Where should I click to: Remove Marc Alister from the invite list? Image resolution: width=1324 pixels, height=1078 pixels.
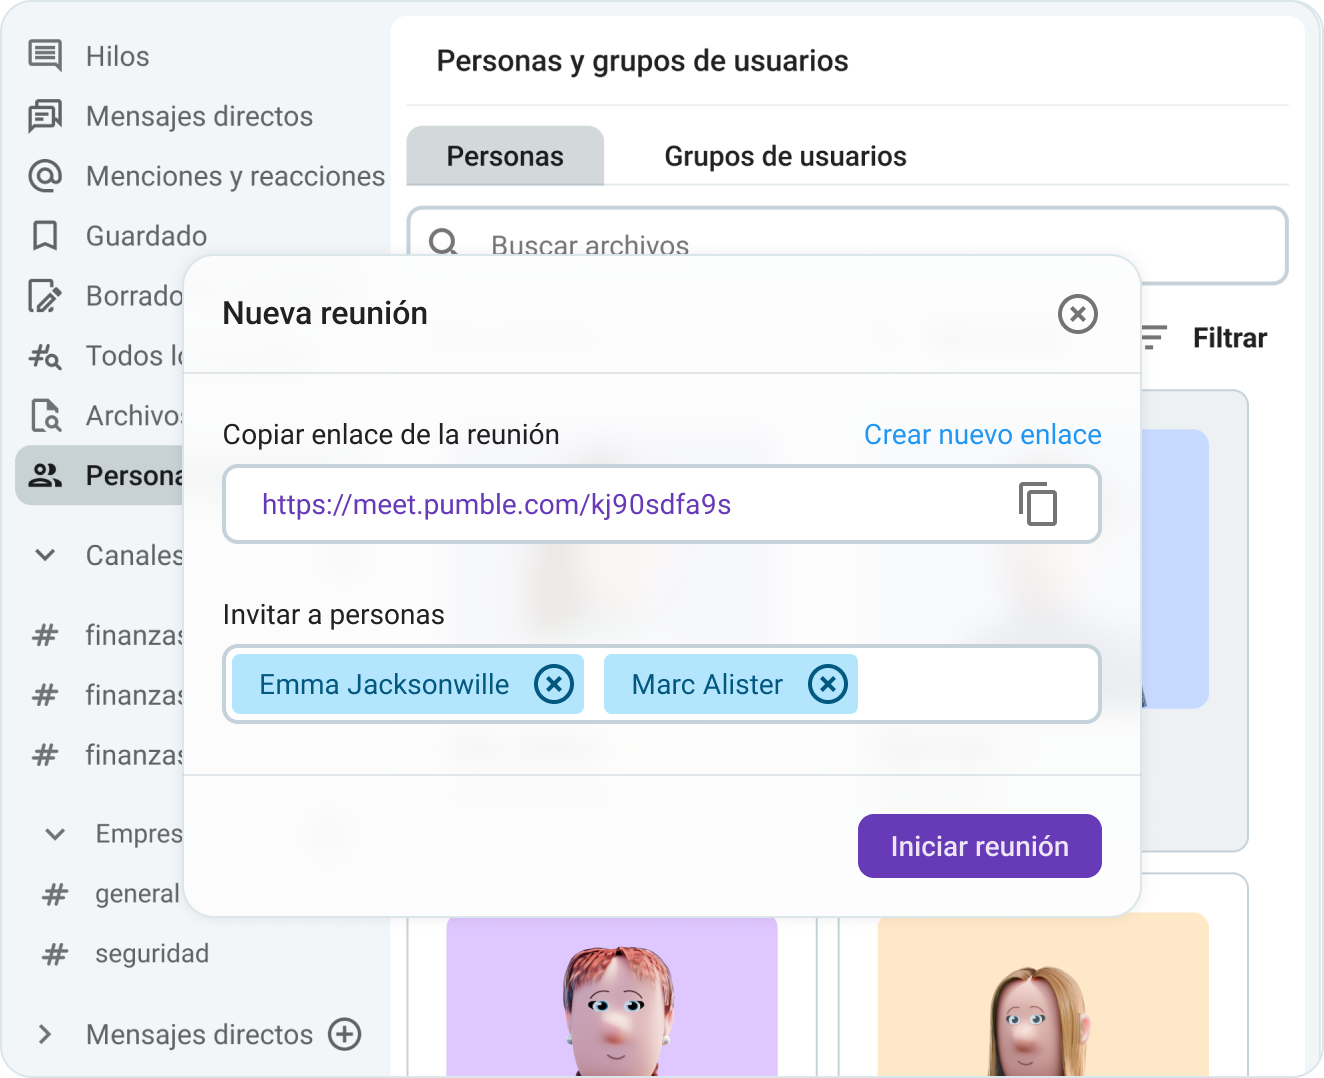[x=828, y=684]
